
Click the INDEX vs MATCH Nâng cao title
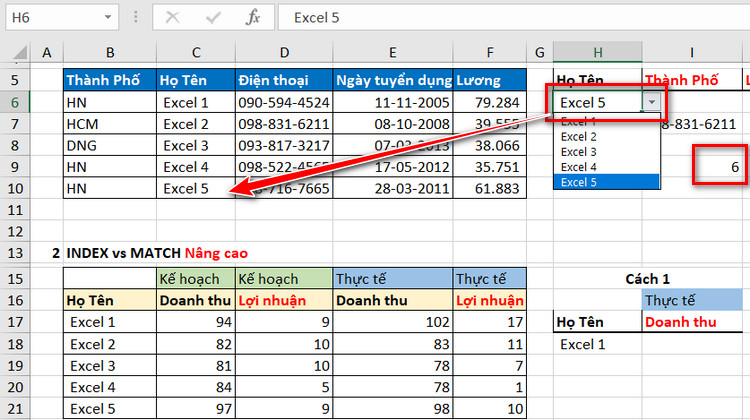pos(157,253)
